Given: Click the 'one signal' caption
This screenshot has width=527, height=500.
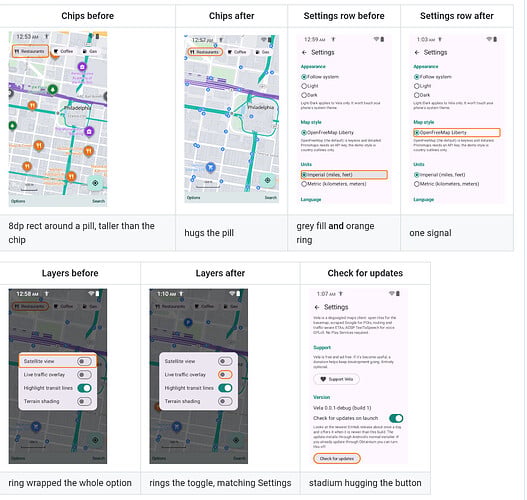Looking at the screenshot, I should pyautogui.click(x=430, y=233).
